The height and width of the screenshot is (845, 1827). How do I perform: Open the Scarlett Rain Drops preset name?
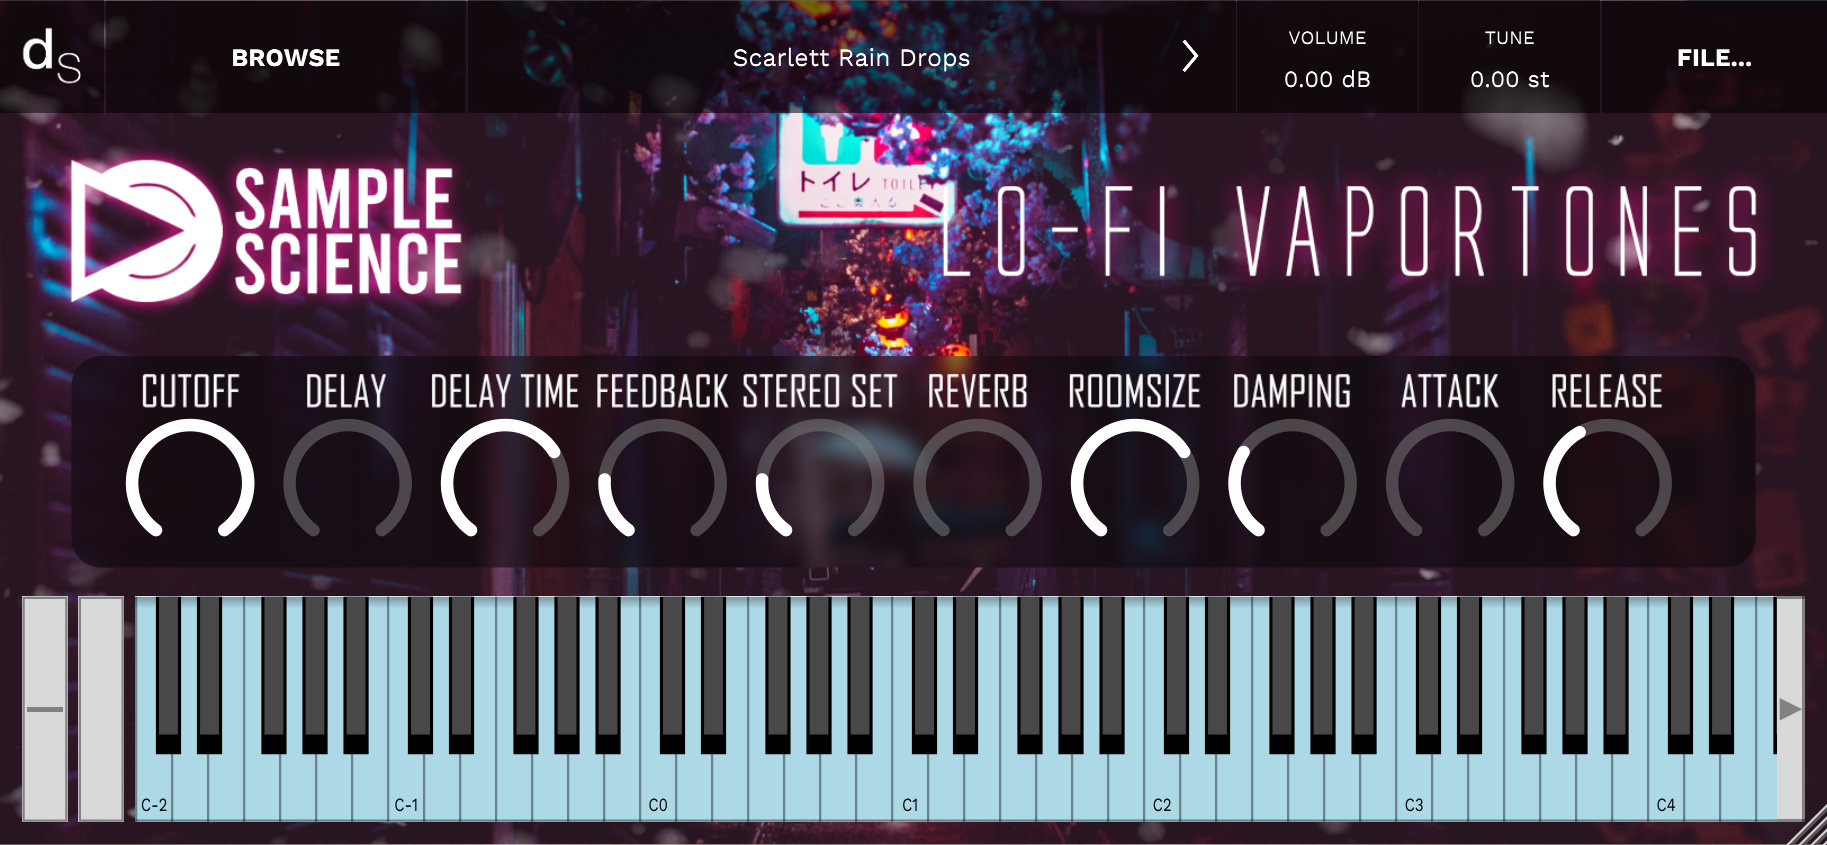(851, 58)
